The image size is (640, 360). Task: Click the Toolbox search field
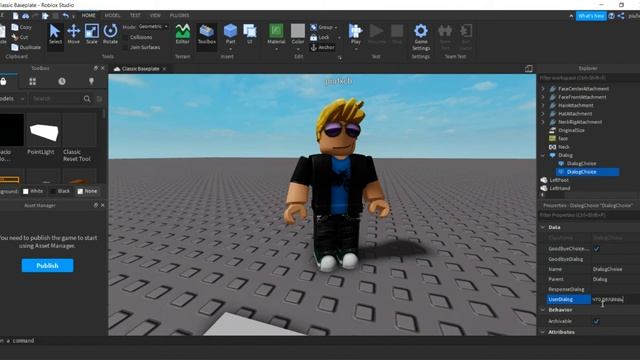pyautogui.click(x=56, y=99)
